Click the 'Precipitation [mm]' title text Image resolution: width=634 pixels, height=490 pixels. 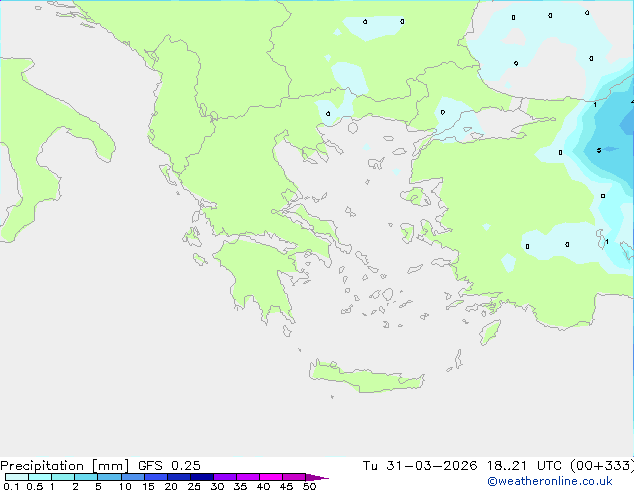tap(64, 466)
